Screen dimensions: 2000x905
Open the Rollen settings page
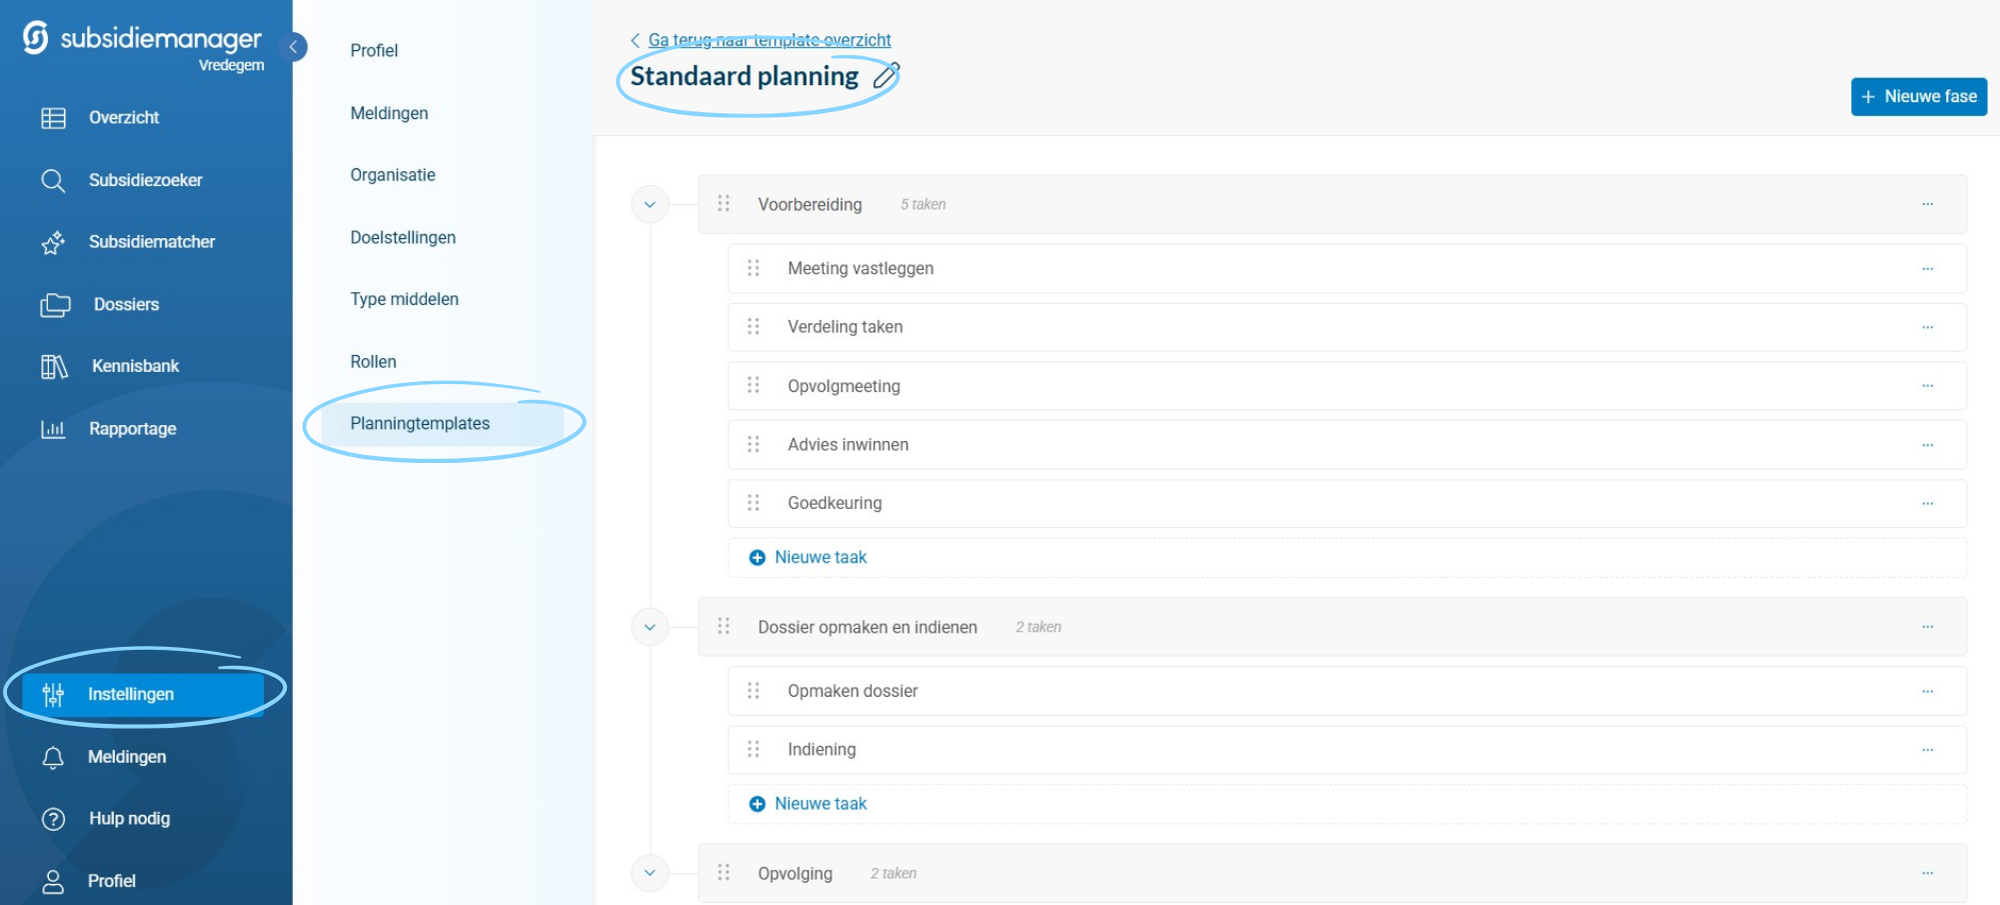pos(373,361)
